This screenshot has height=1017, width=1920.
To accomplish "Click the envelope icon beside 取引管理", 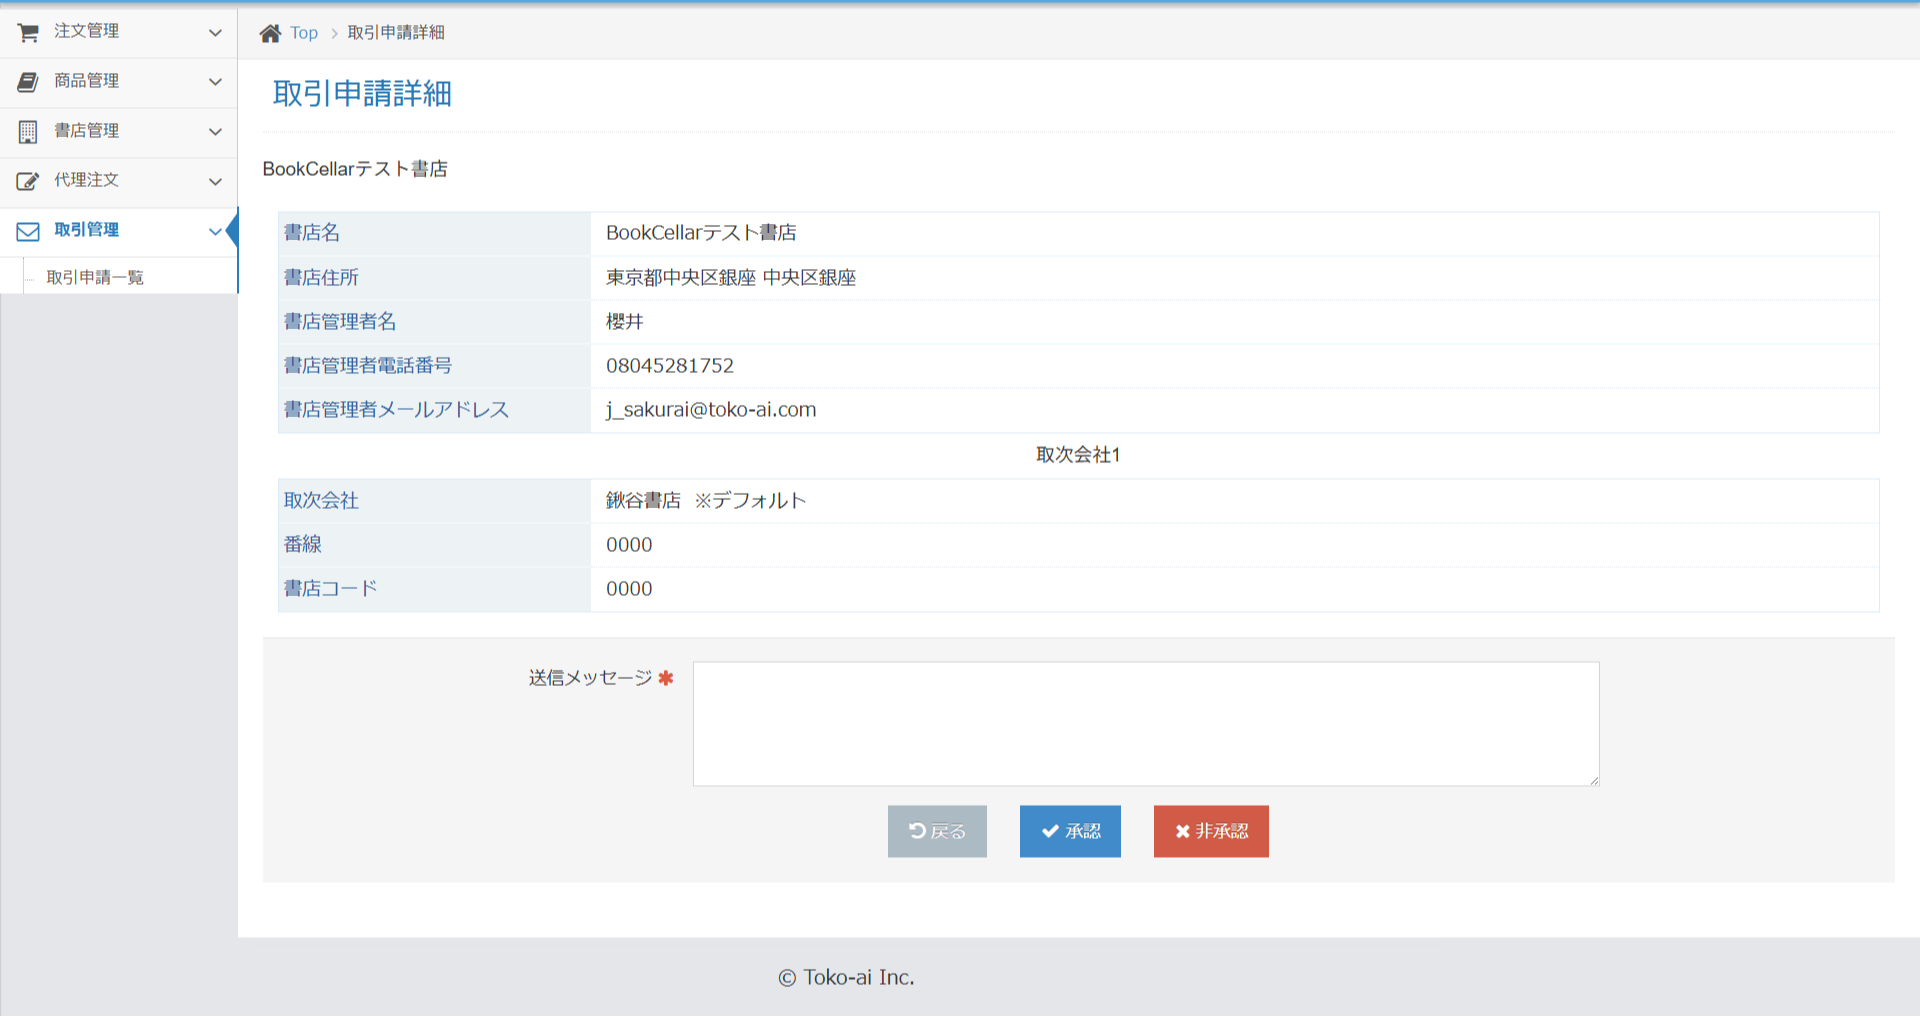I will (26, 231).
